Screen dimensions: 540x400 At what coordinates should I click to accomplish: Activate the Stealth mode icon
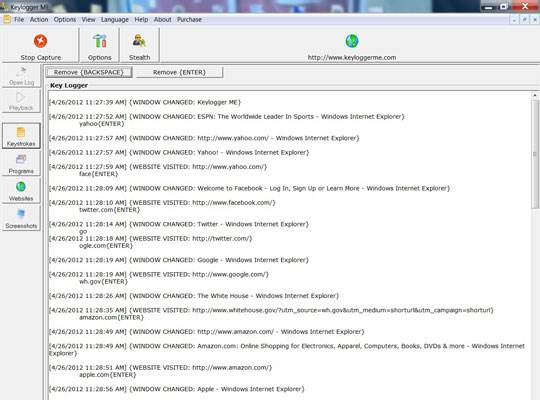click(x=139, y=41)
